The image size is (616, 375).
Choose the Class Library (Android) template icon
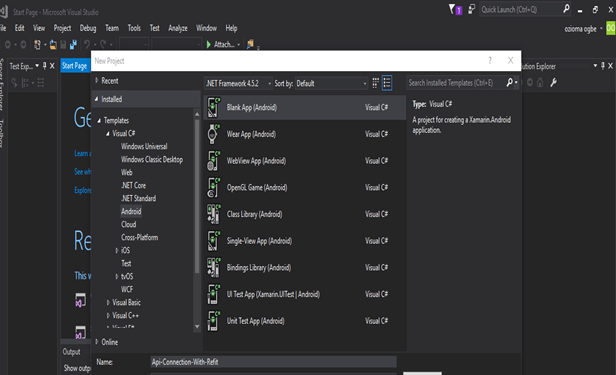[x=213, y=214]
